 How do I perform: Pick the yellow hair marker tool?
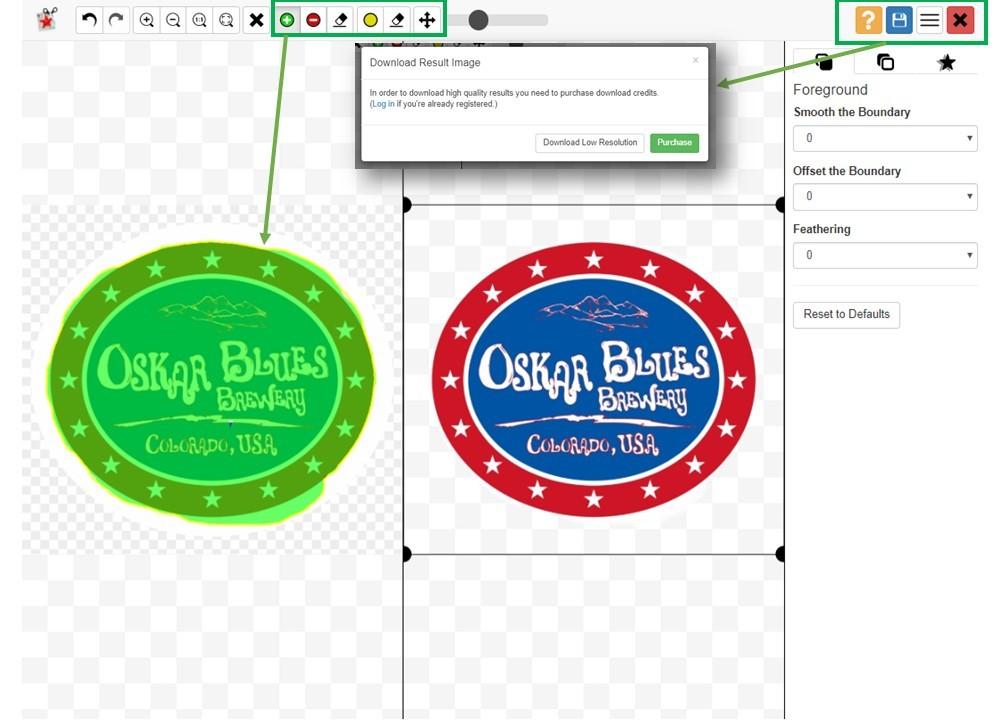[x=368, y=20]
